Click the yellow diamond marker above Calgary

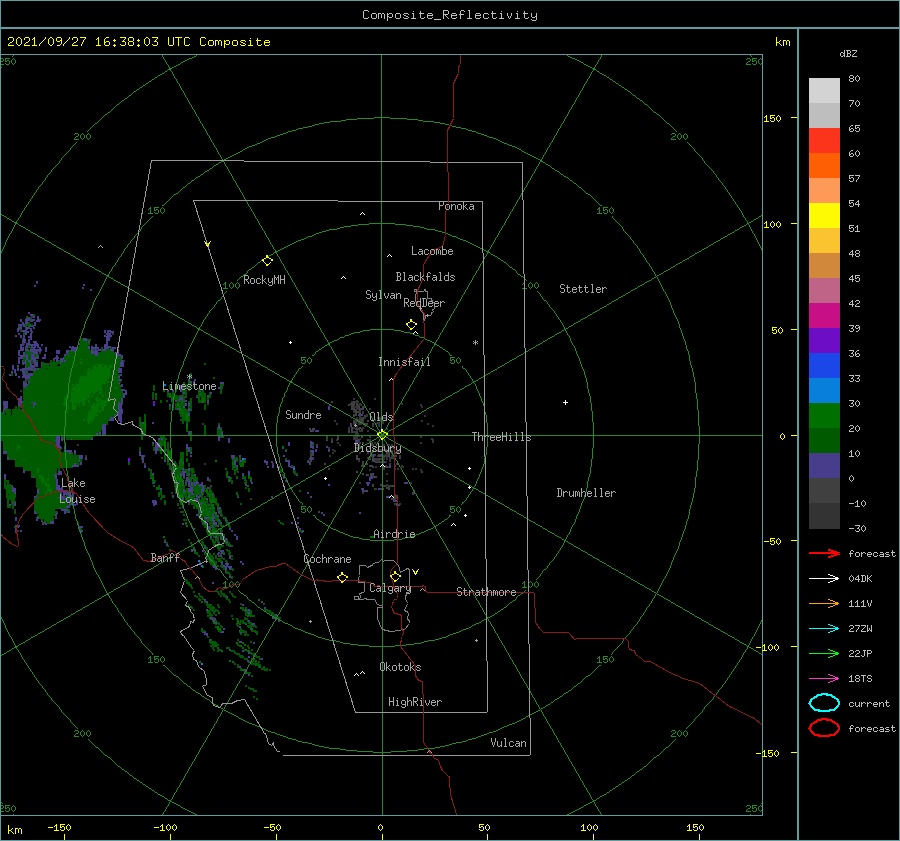tap(395, 576)
